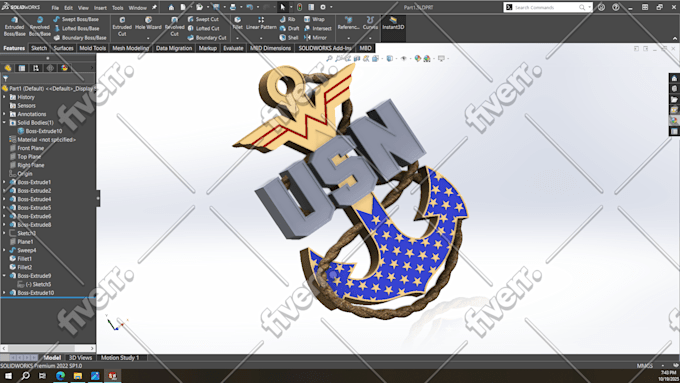Screen dimensions: 680x383
Task: Click the feature tree filter icon
Action: [6, 79]
